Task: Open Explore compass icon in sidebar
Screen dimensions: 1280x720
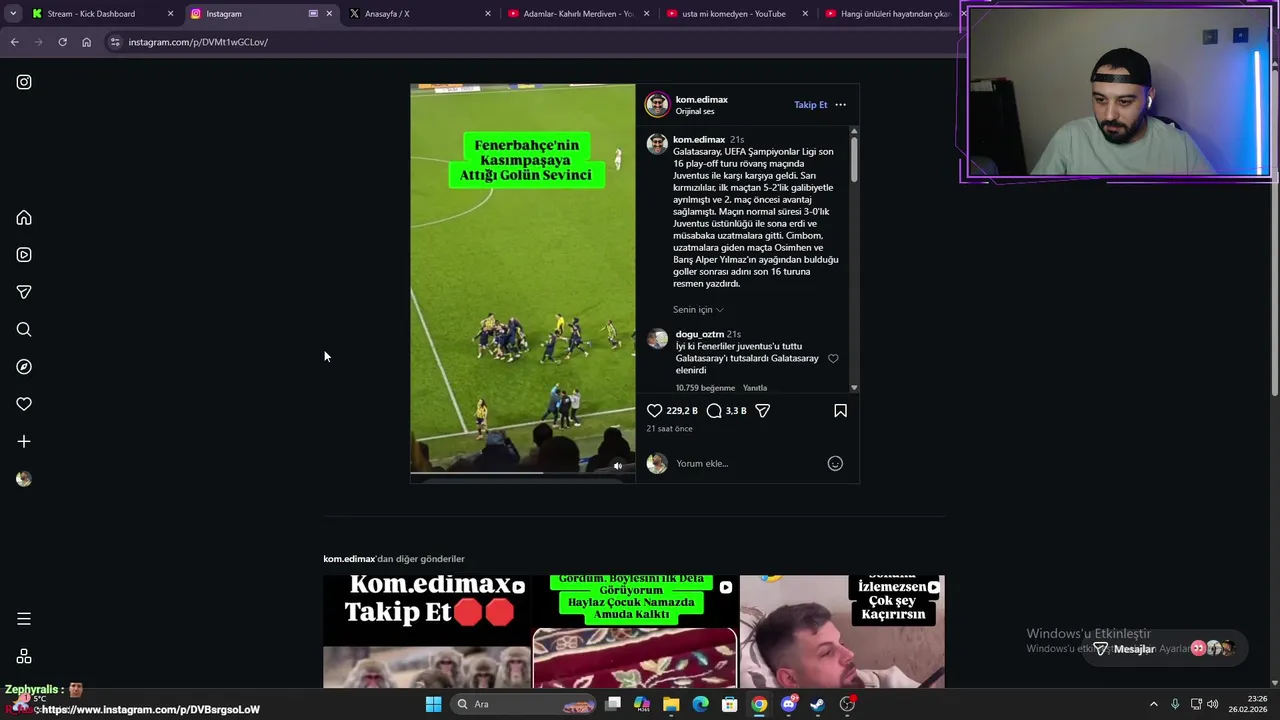Action: coord(24,367)
